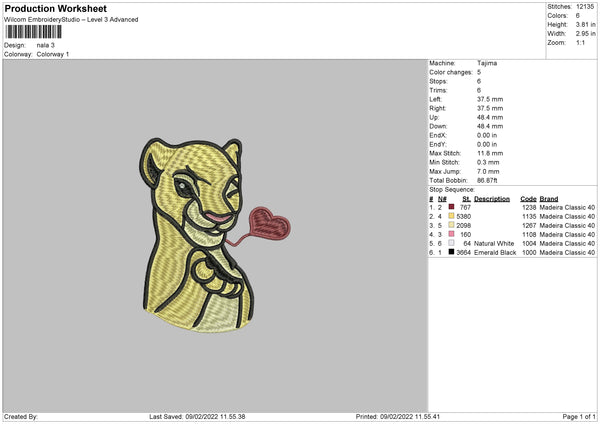Click the 'Page 1 of 1' indicator
This screenshot has height=424, width=600.
[579, 417]
